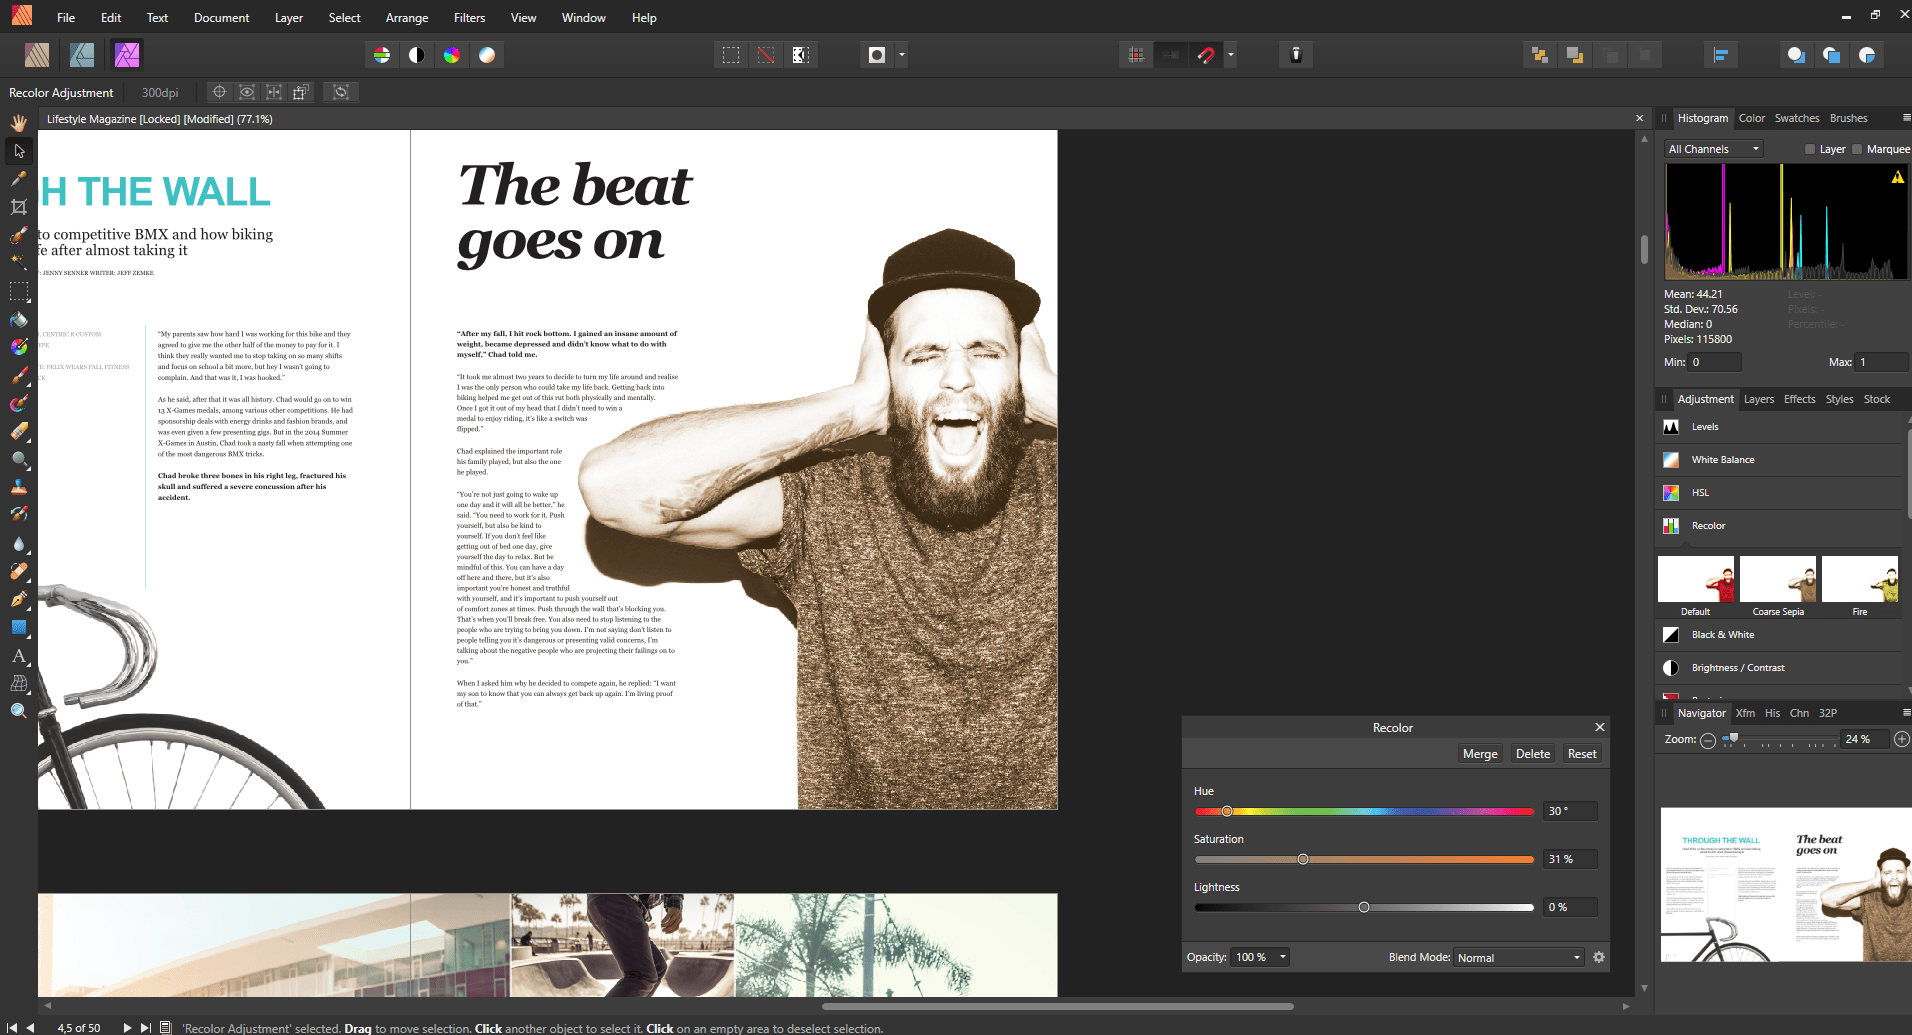1912x1035 pixels.
Task: Select the Zoom magnifier tool
Action: click(x=19, y=711)
